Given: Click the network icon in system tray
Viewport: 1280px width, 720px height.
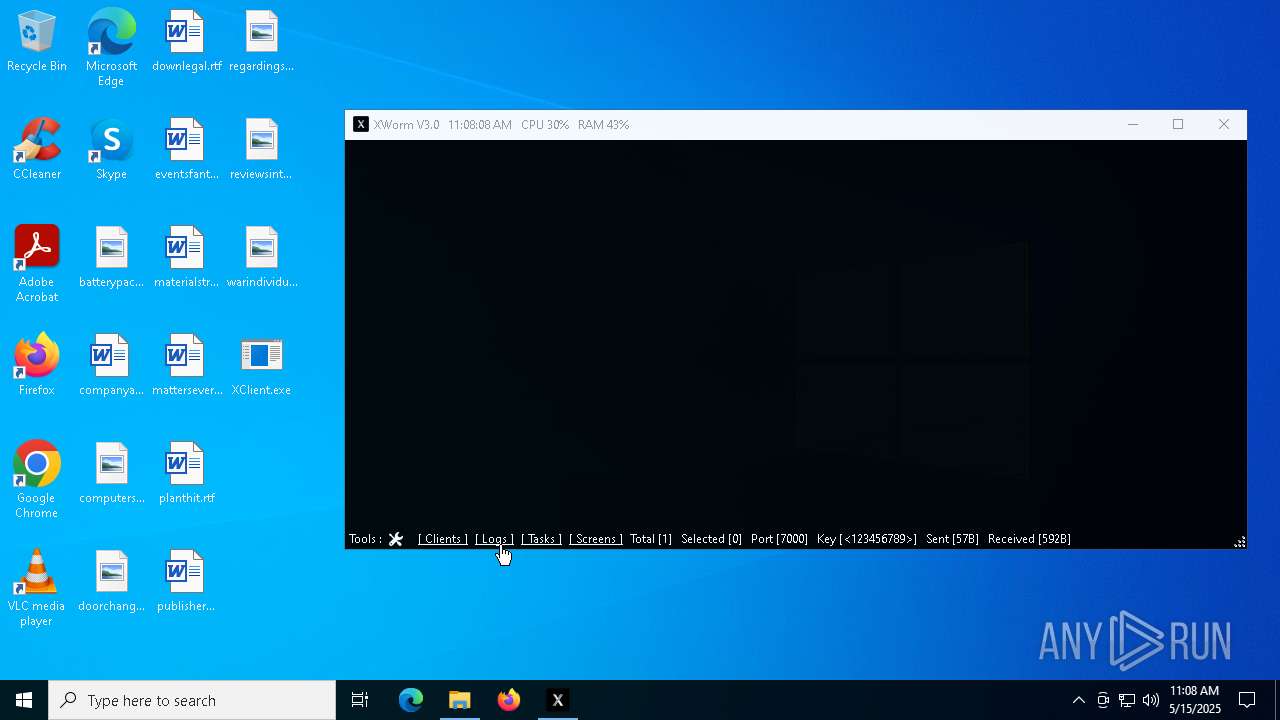Looking at the screenshot, I should tap(1127, 700).
